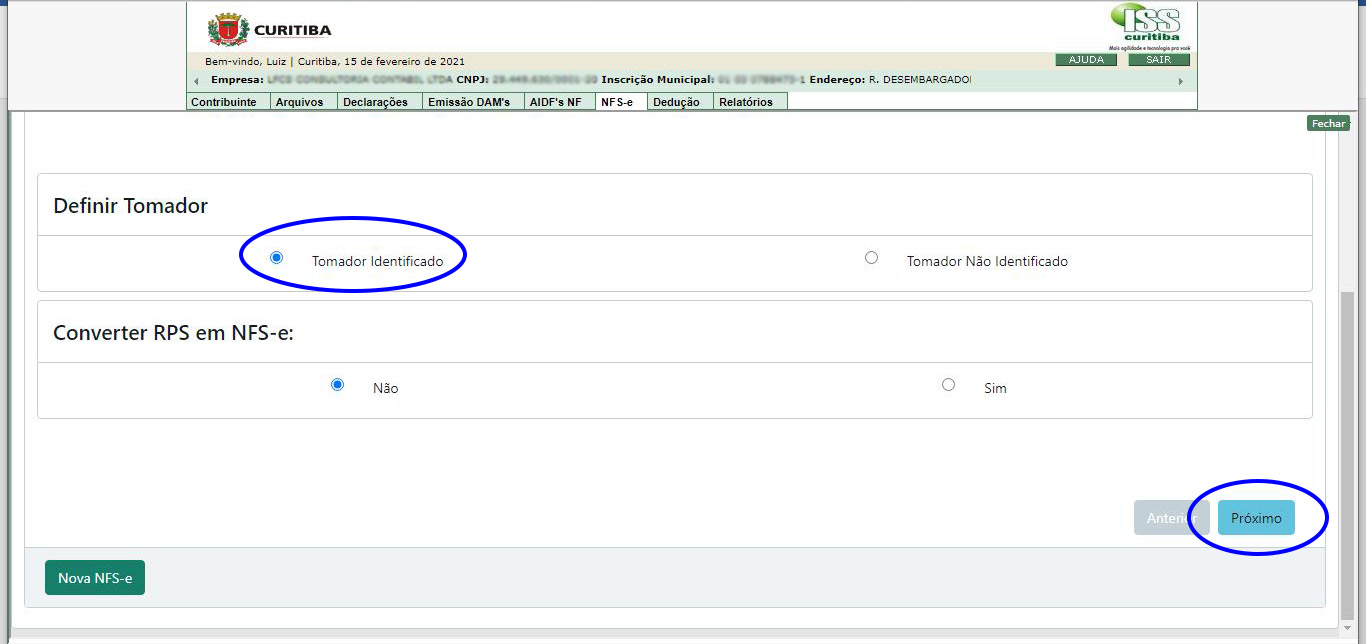This screenshot has height=644, width=1366.
Task: Click the vertical scrollbar on the right
Action: tap(1346, 450)
